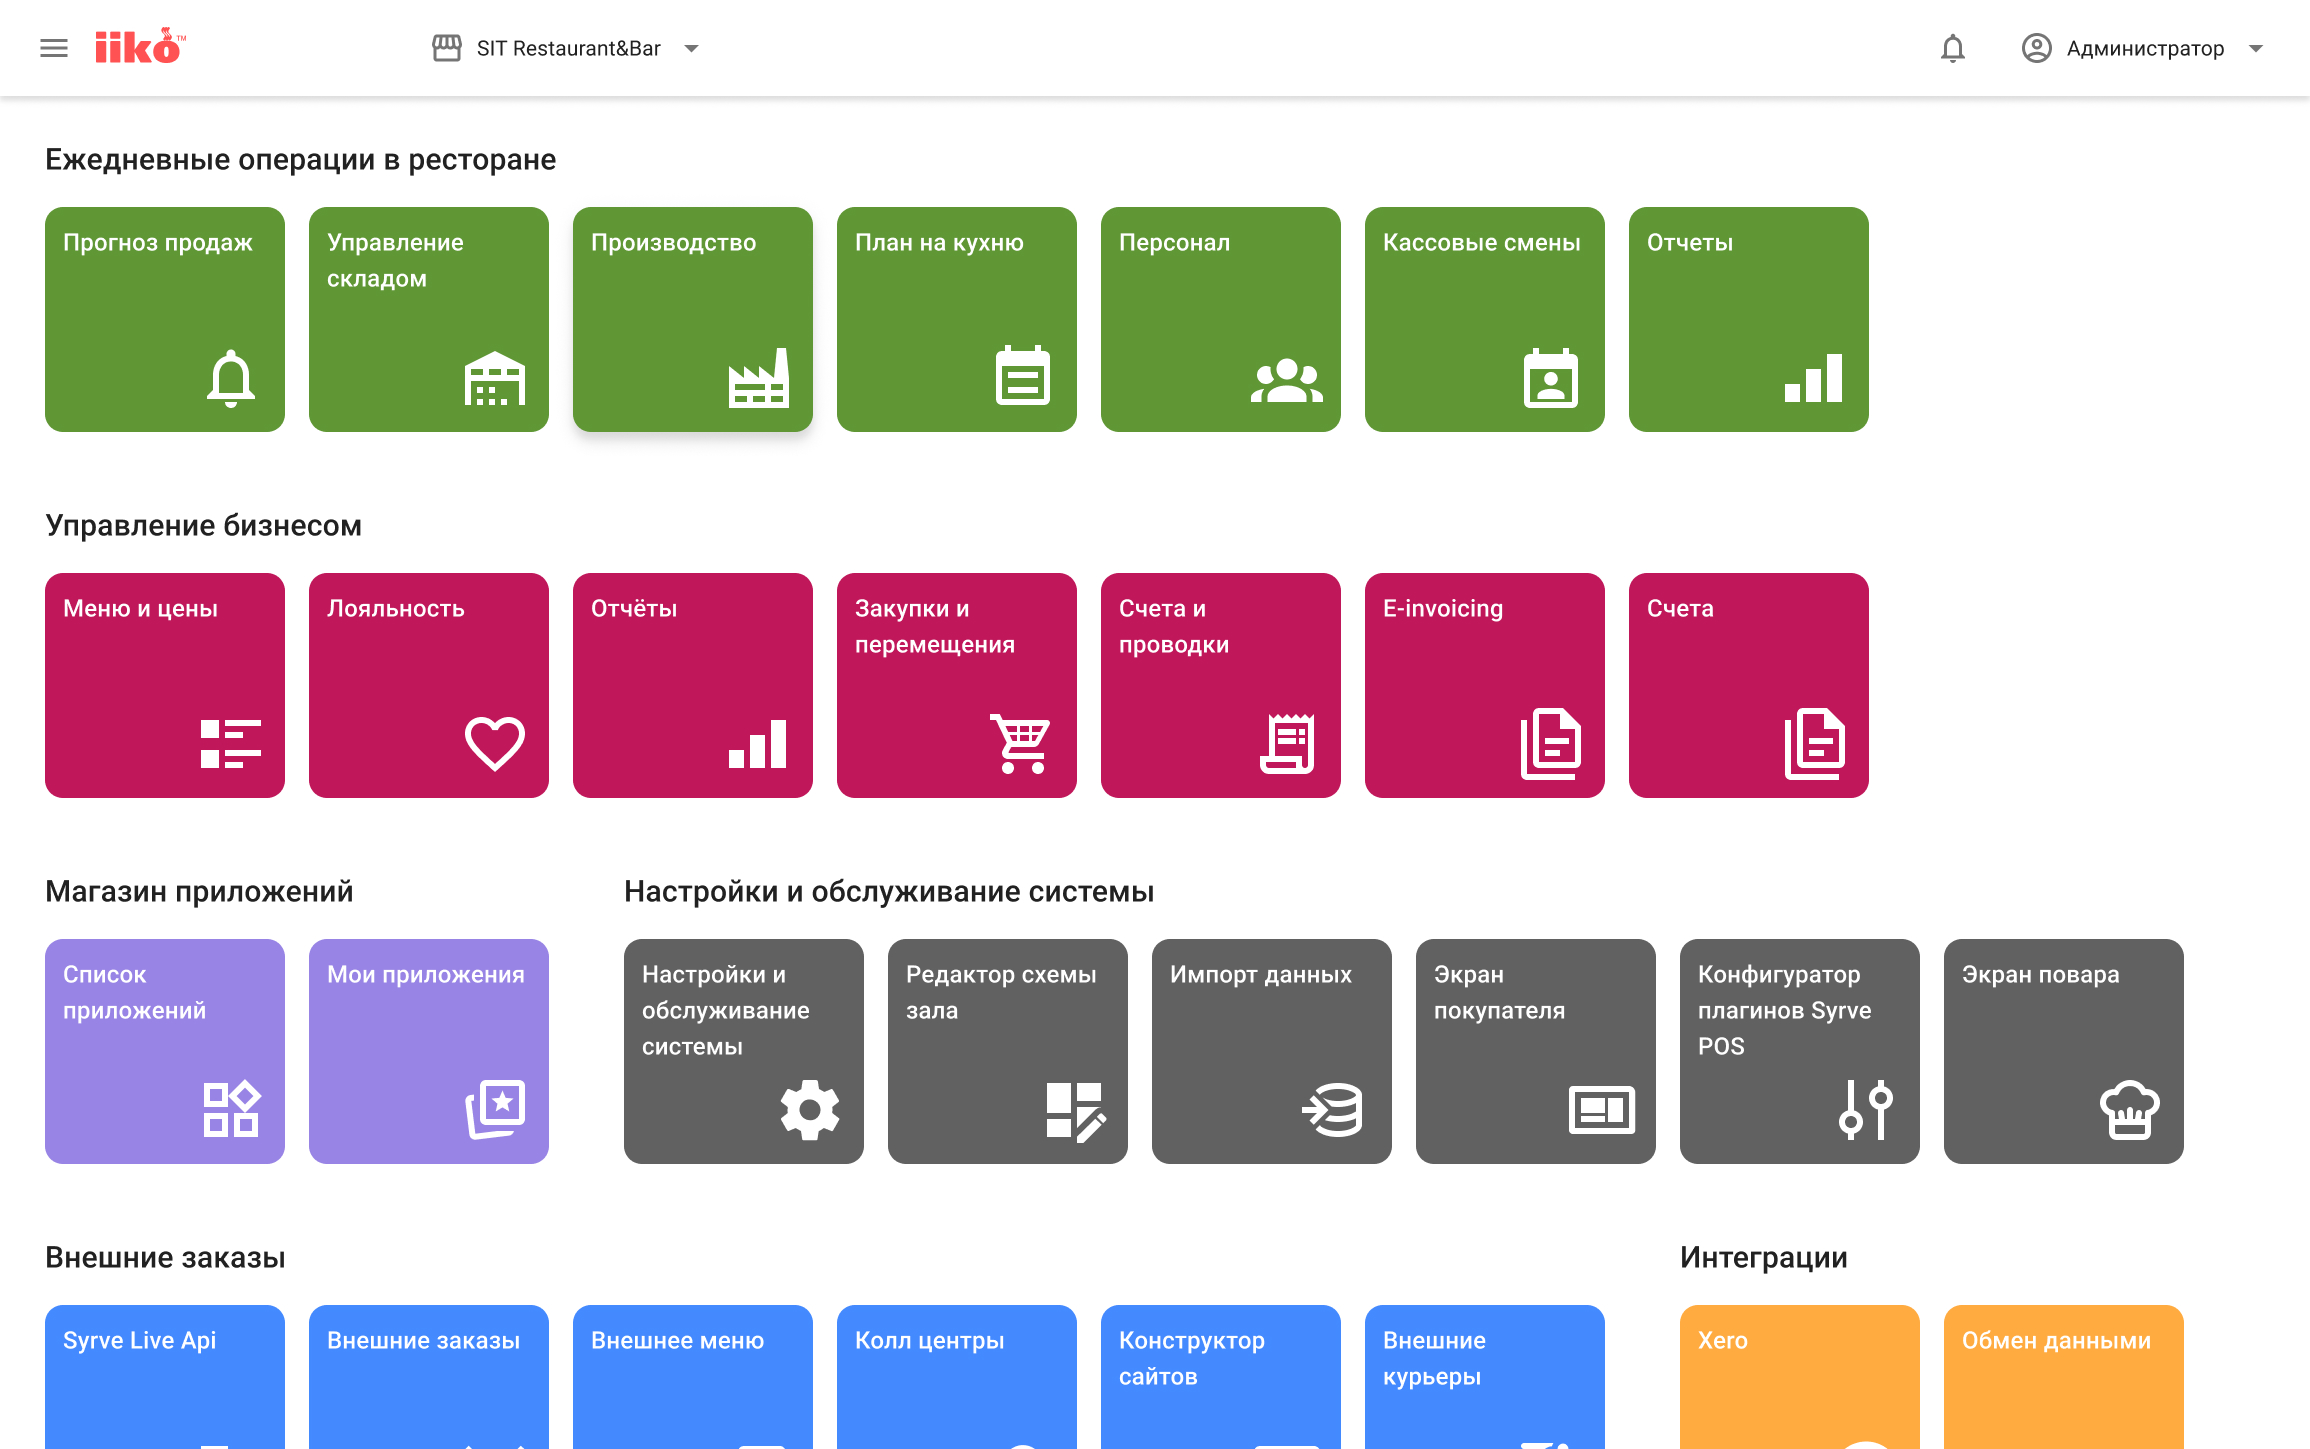The height and width of the screenshot is (1449, 2310).
Task: Click the layout-edit icon on Редактор схемы зала
Action: (1076, 1111)
